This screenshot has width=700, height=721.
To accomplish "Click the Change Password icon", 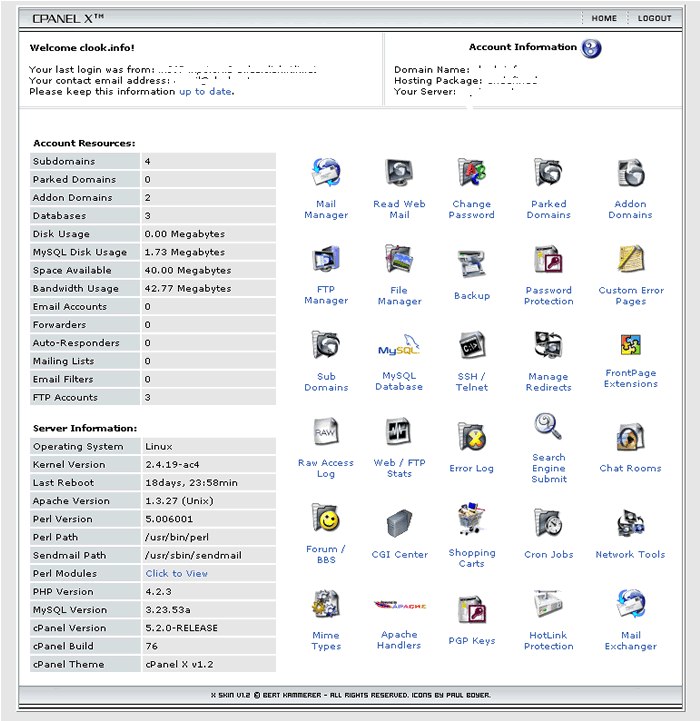I will (x=471, y=172).
